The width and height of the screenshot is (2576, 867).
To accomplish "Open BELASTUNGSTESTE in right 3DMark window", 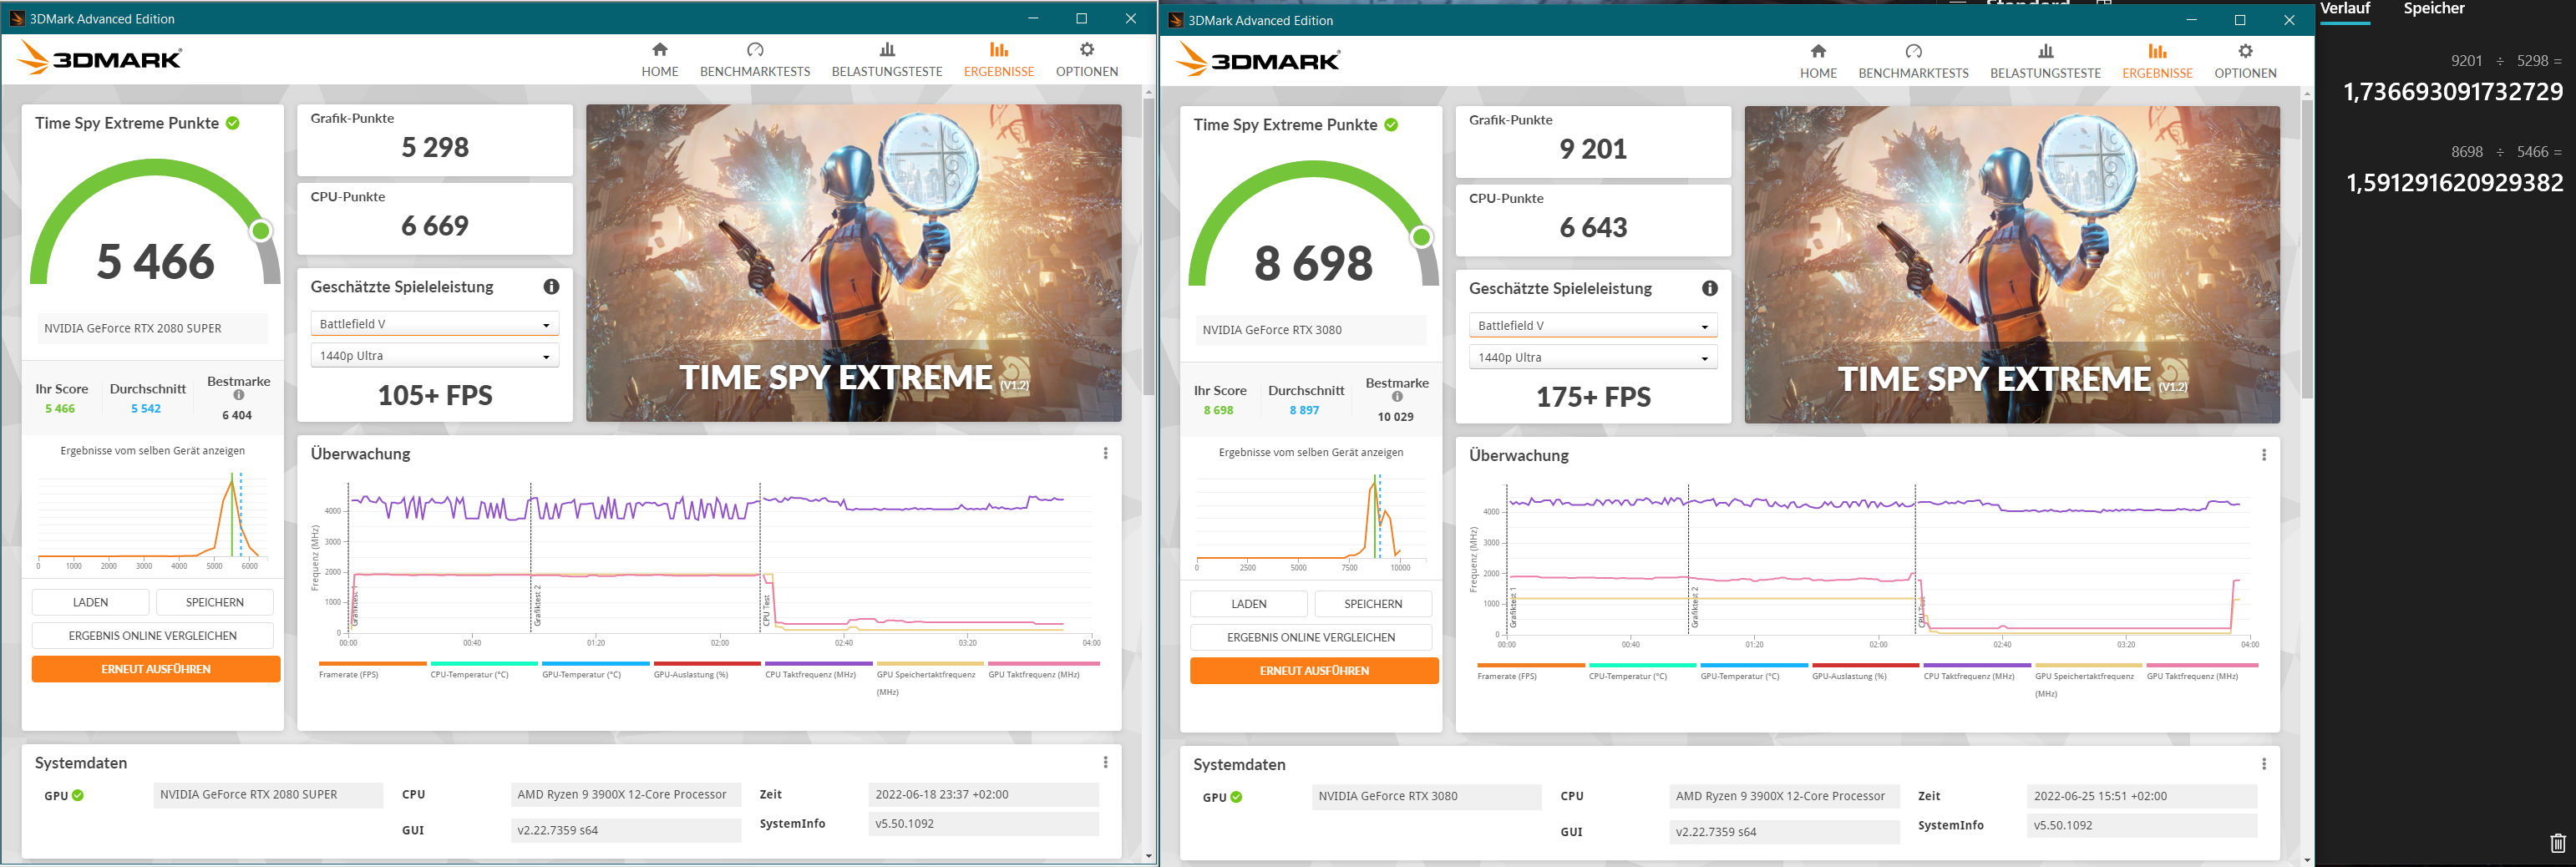I will point(2045,62).
